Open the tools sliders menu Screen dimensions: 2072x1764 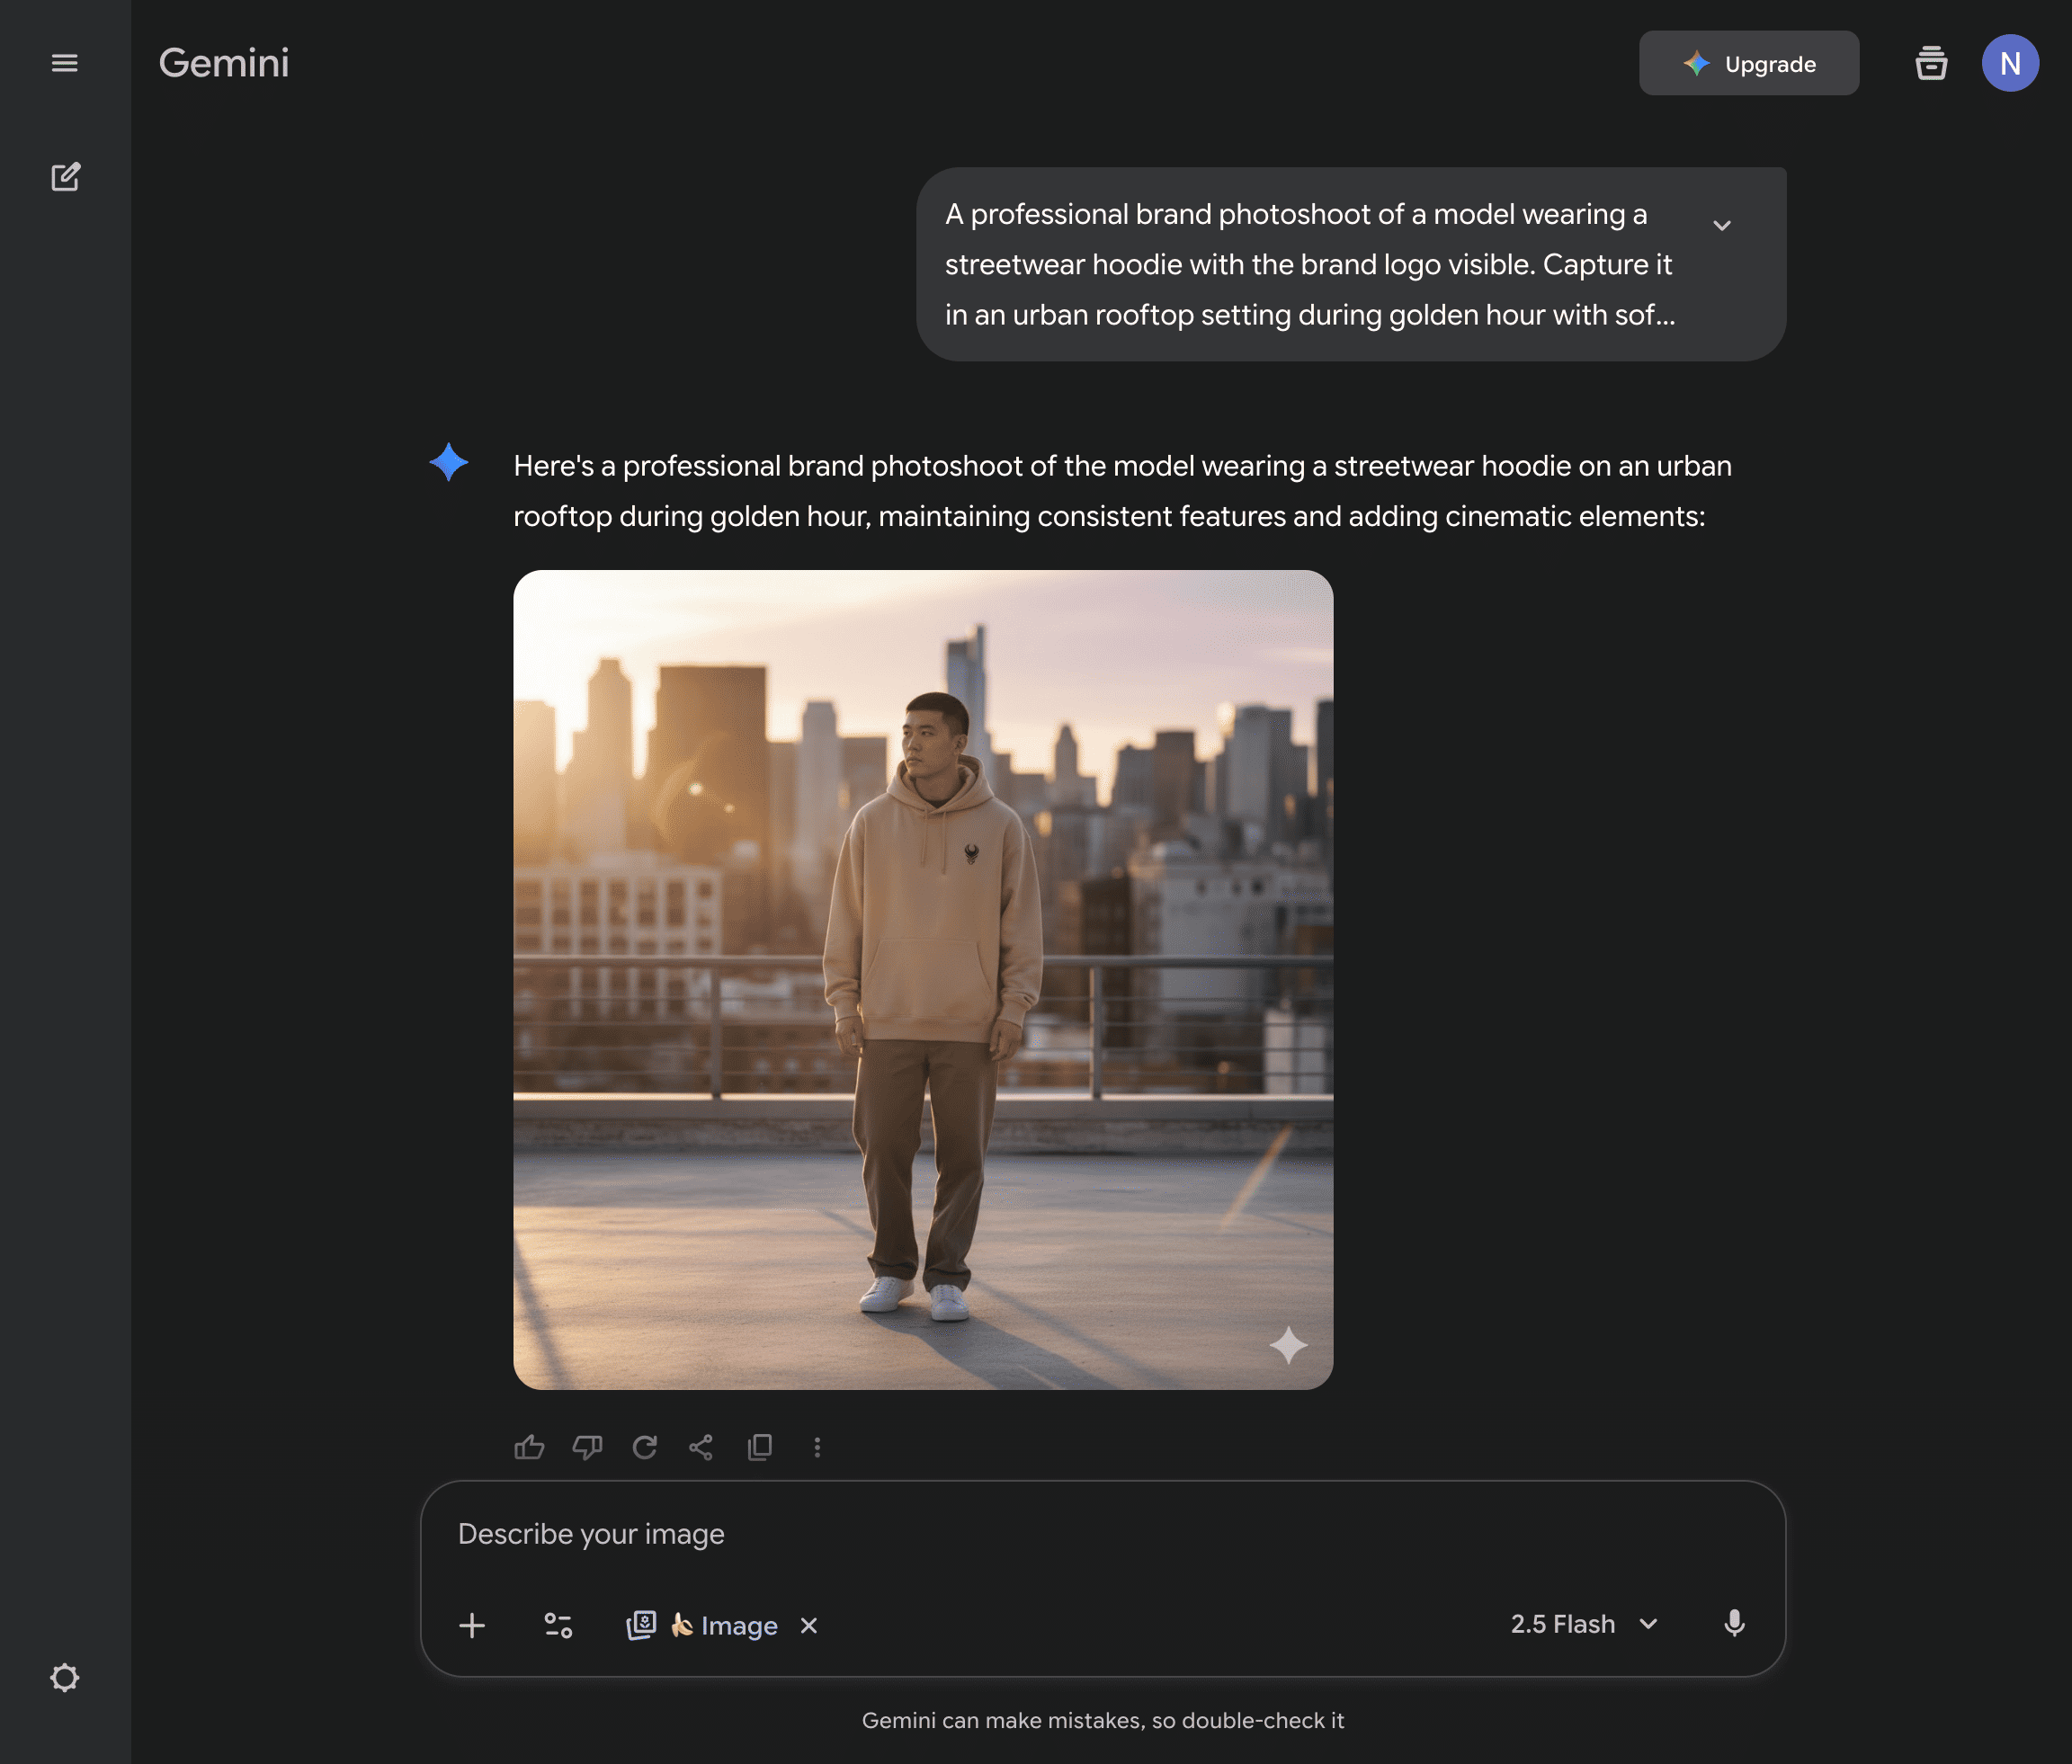[558, 1625]
